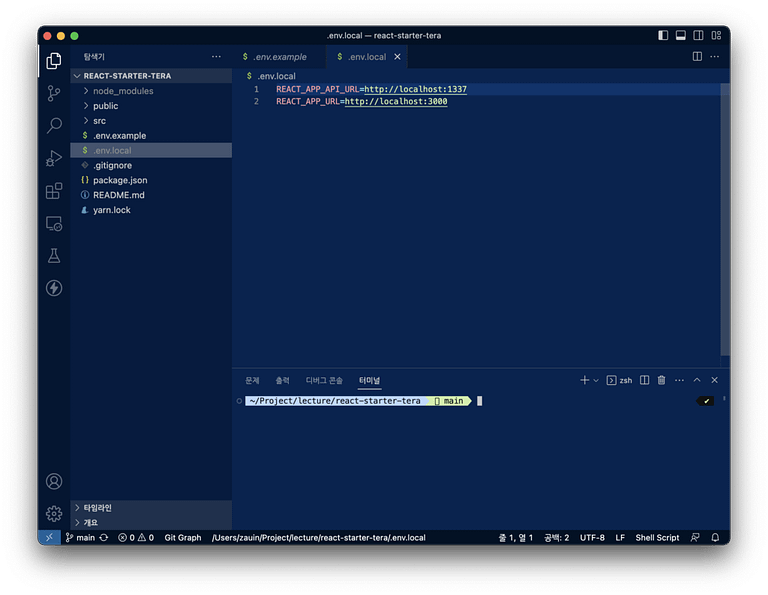This screenshot has width=768, height=595.
Task: Toggle the secondary sidebar layout button
Action: pos(698,35)
